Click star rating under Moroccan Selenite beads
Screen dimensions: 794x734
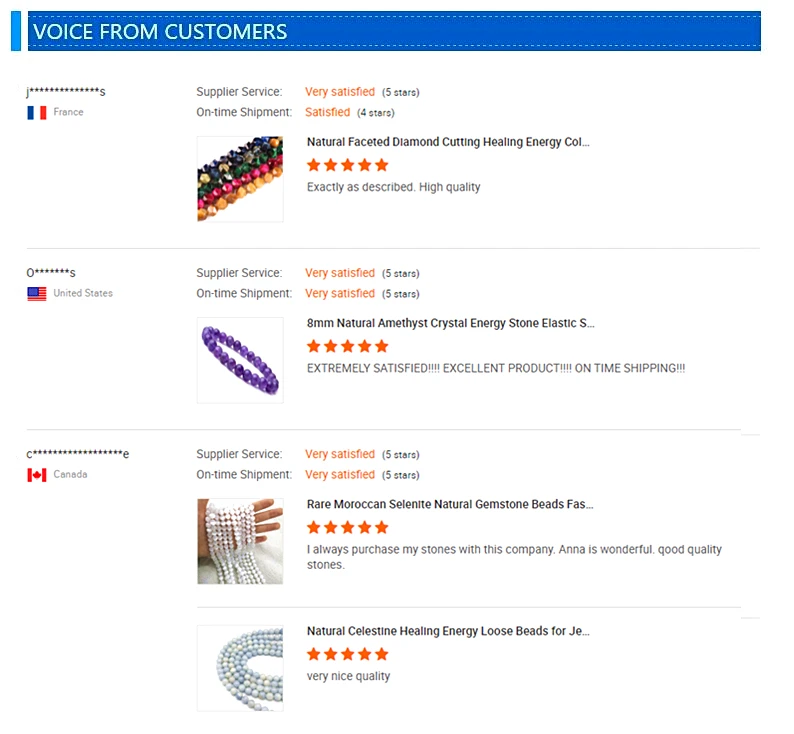(347, 527)
